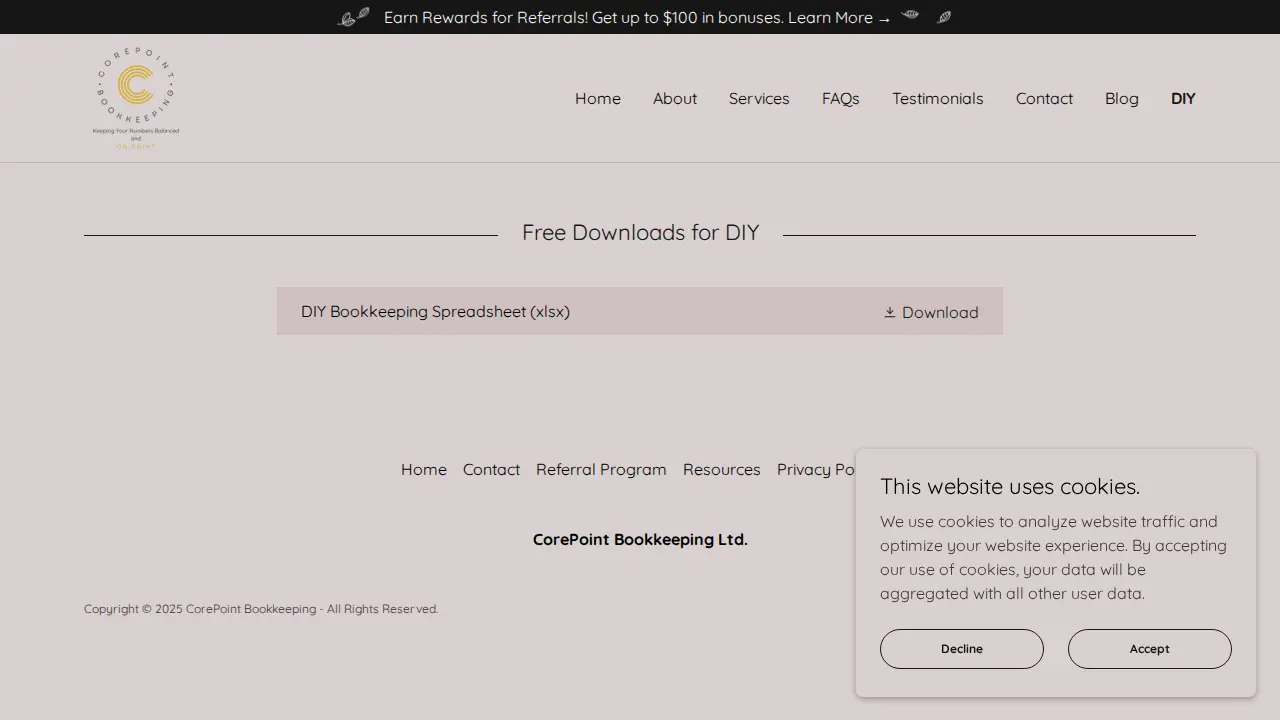1280x720 pixels.
Task: Open the Services page
Action: pyautogui.click(x=759, y=98)
